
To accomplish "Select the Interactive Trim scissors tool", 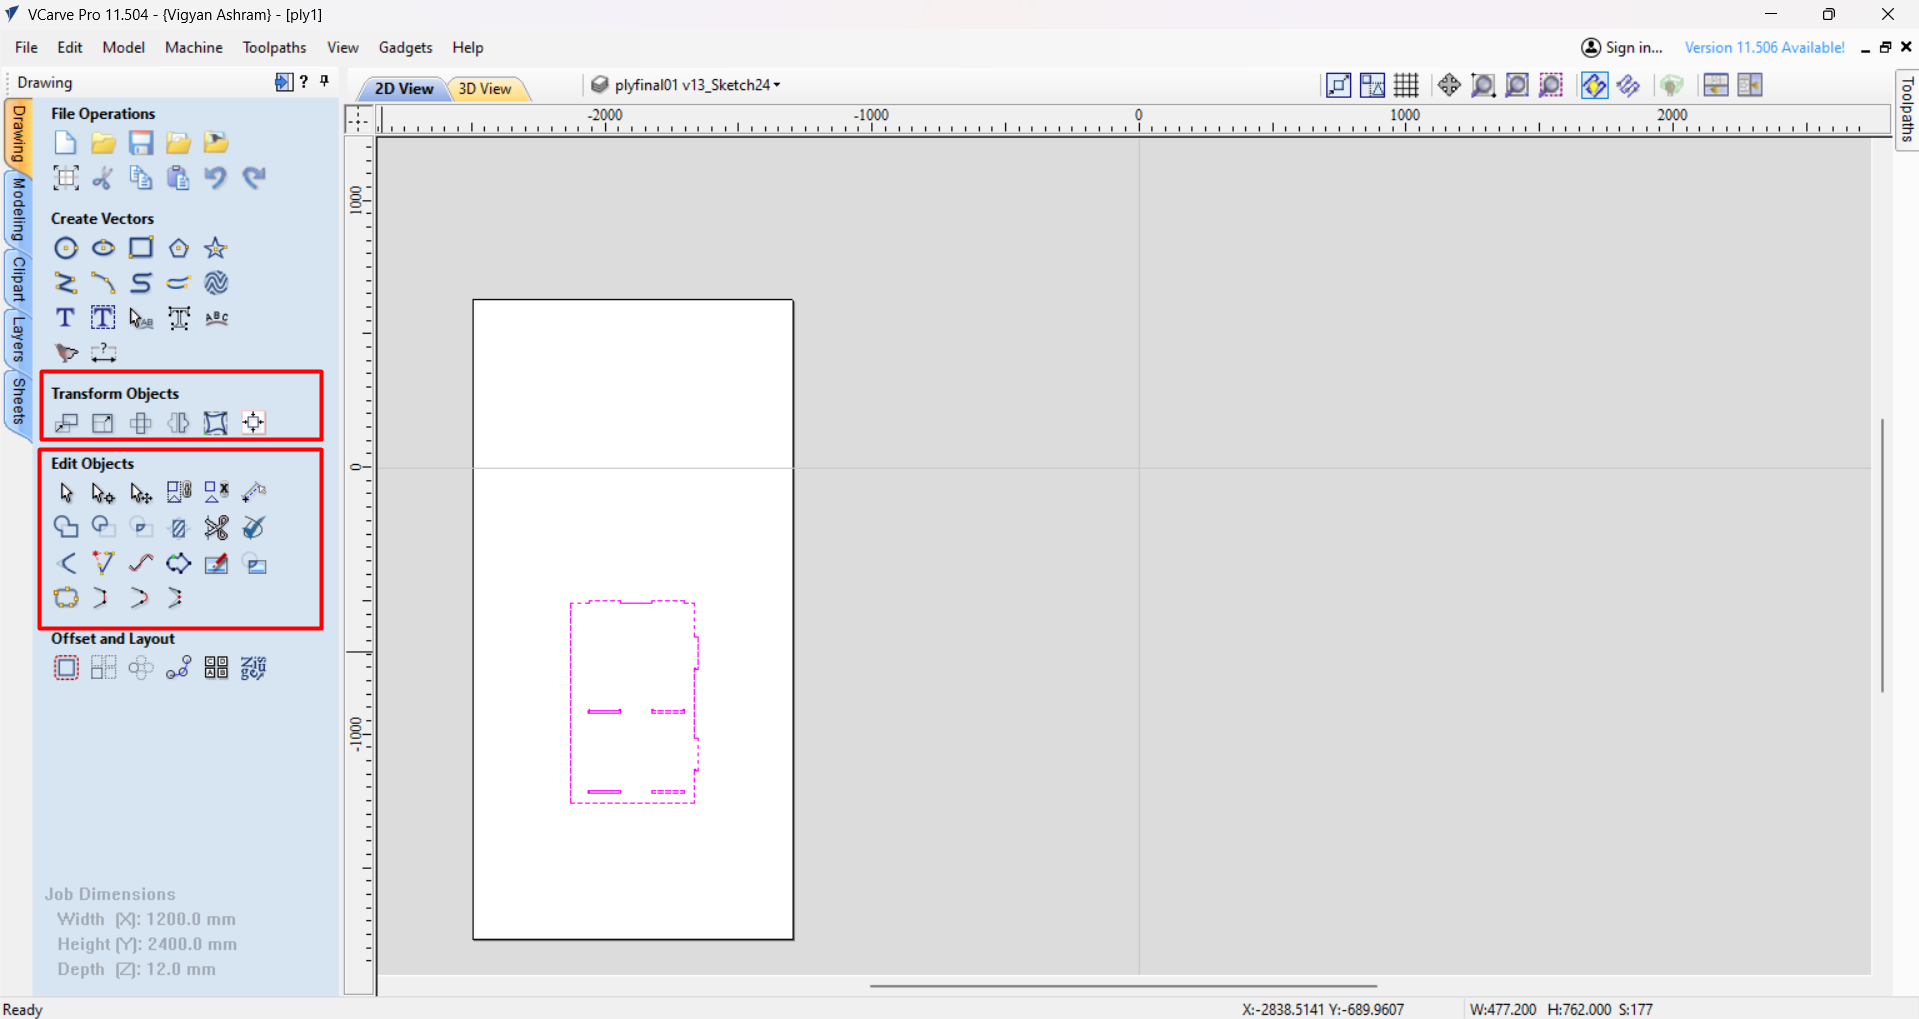I will click(x=216, y=528).
